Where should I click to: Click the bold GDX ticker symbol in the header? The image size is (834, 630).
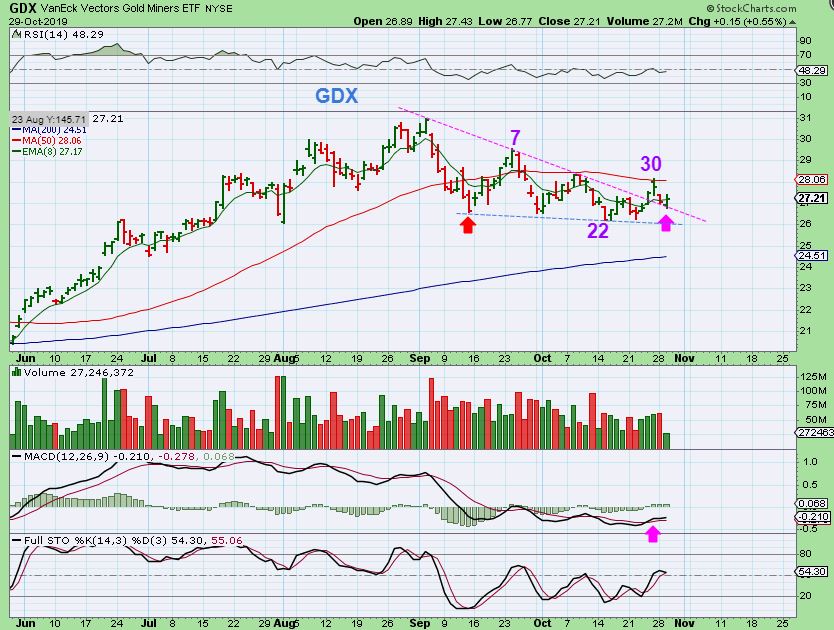[x=23, y=9]
